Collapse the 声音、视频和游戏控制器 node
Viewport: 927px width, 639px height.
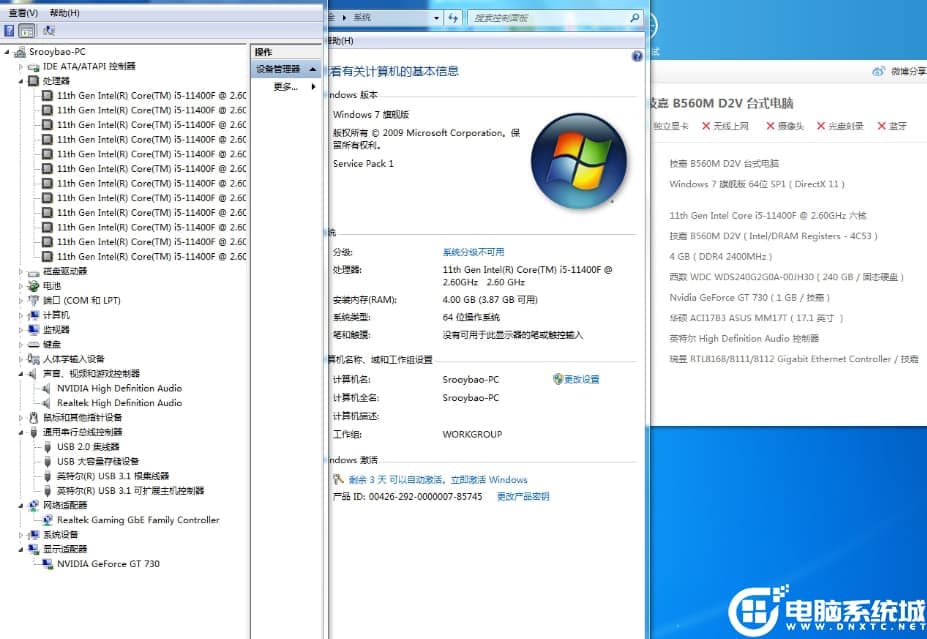21,374
